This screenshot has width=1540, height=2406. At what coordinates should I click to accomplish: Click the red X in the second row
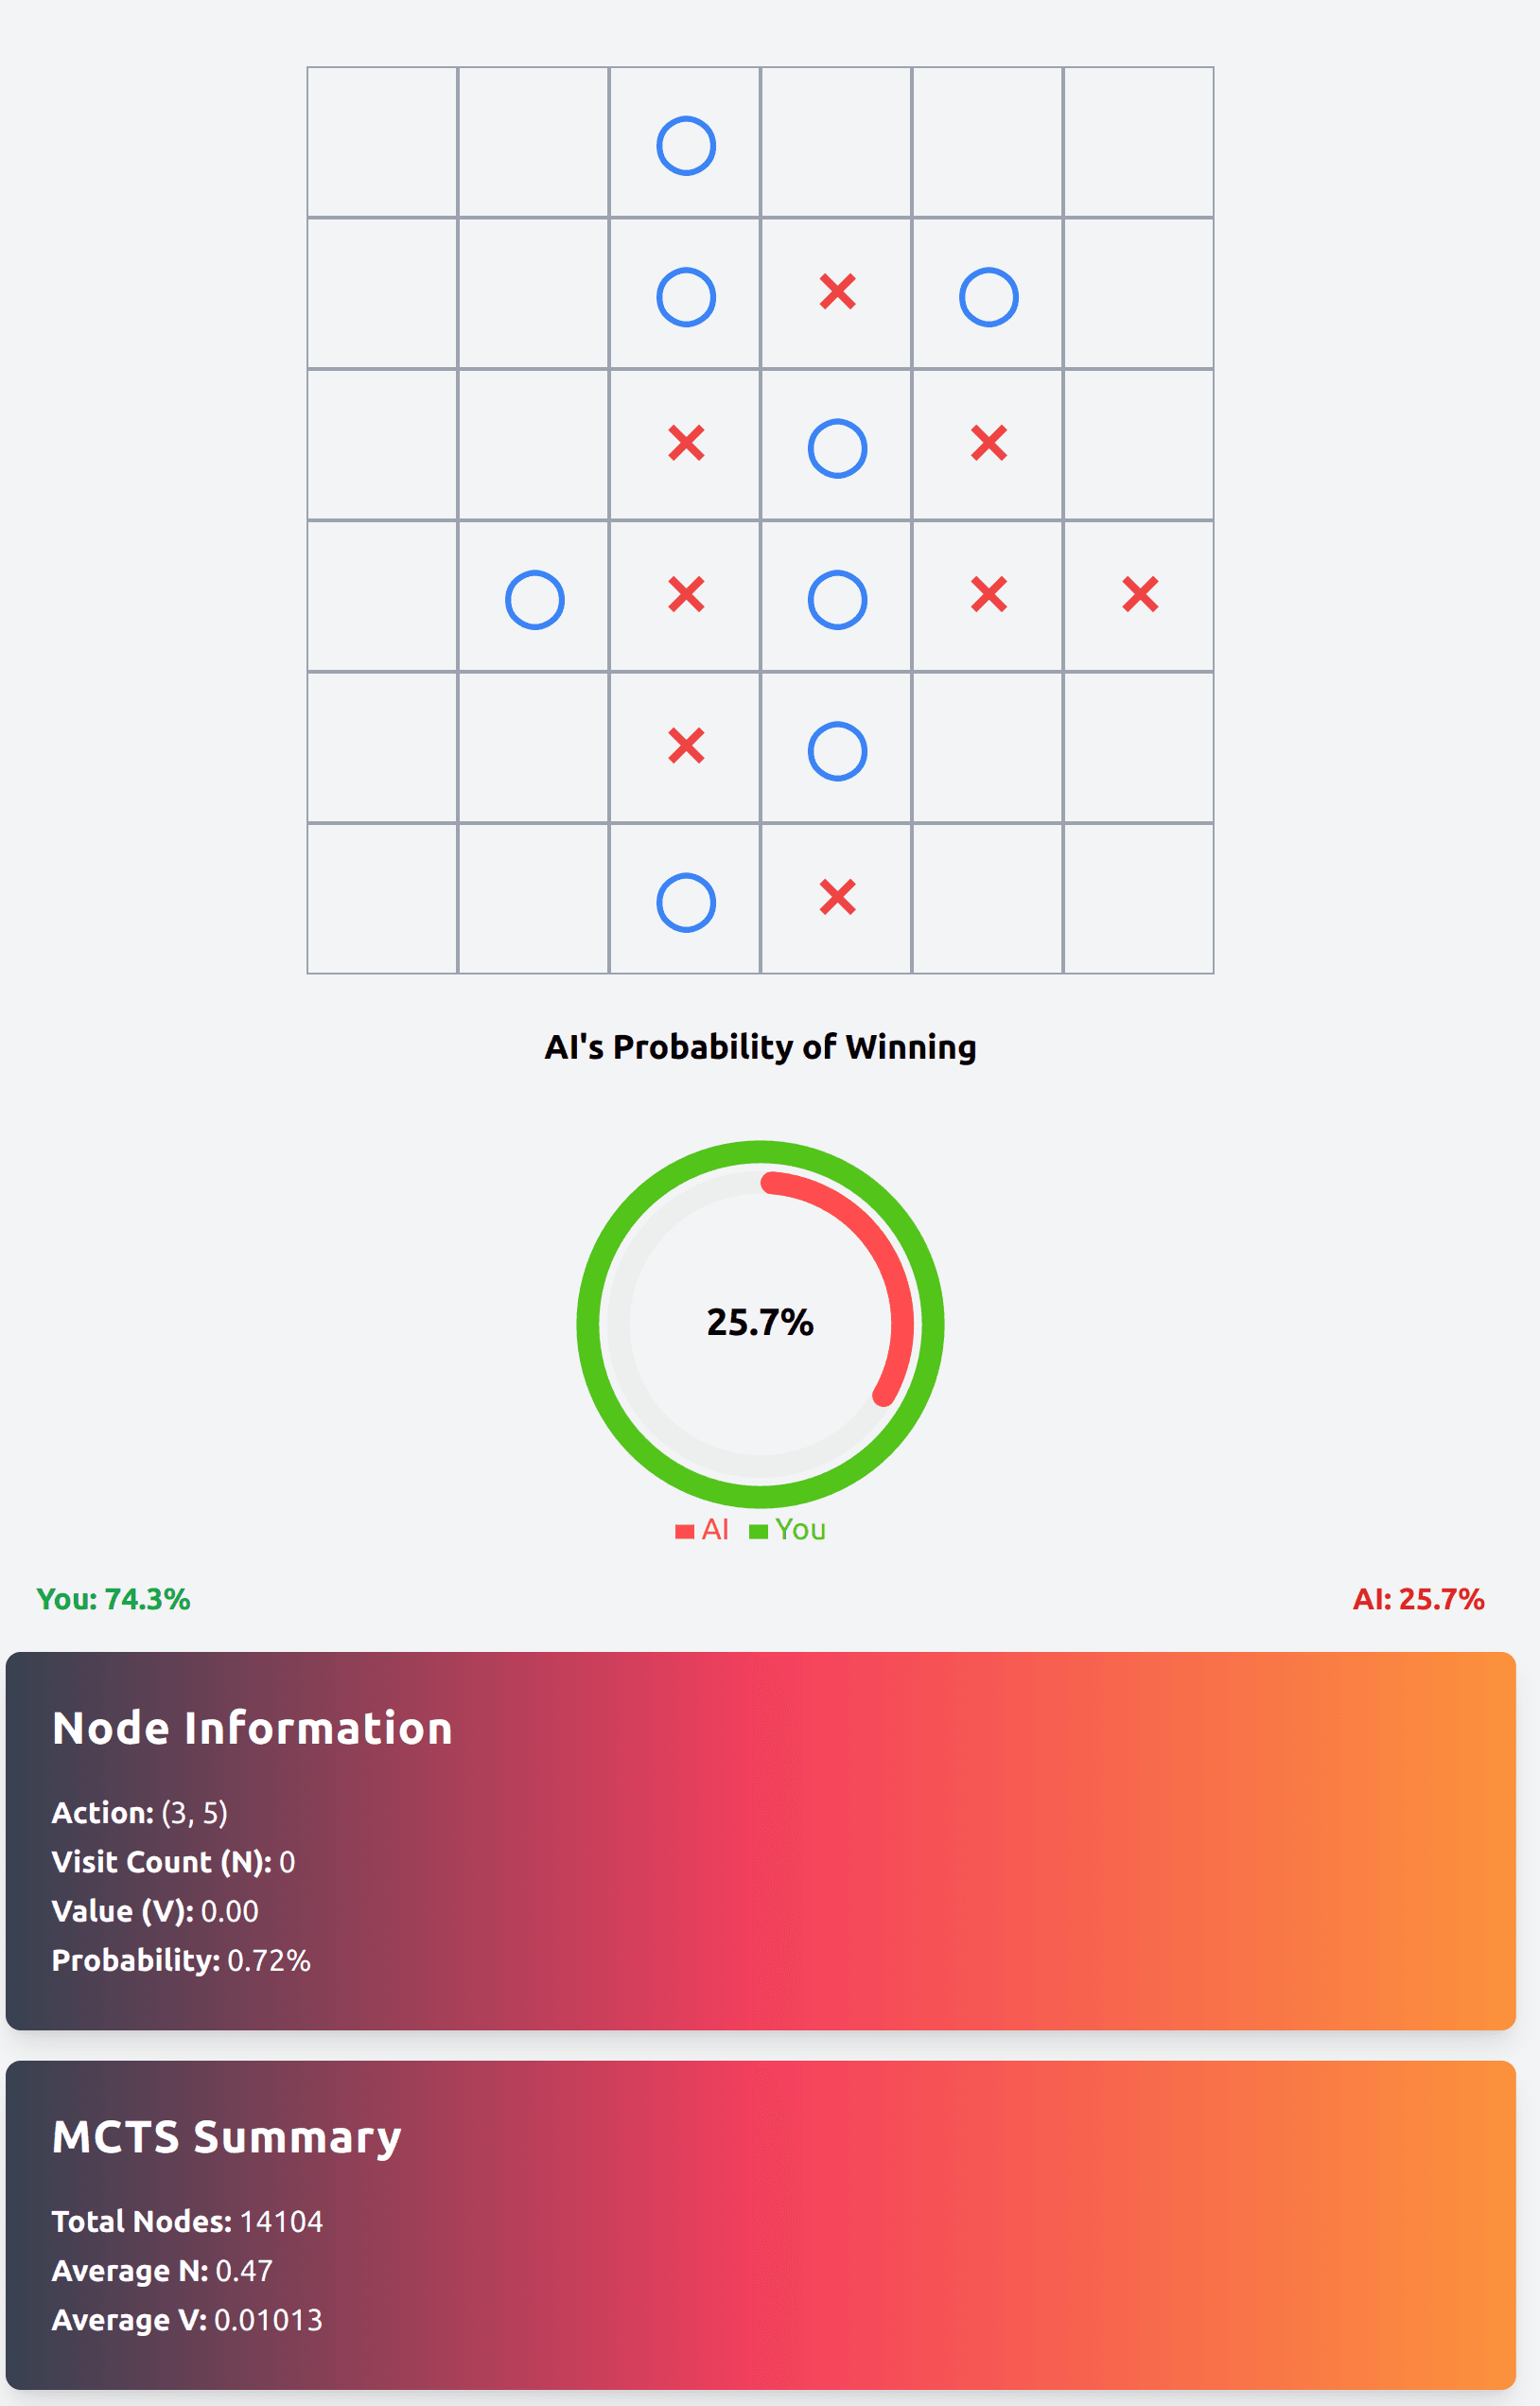[837, 292]
